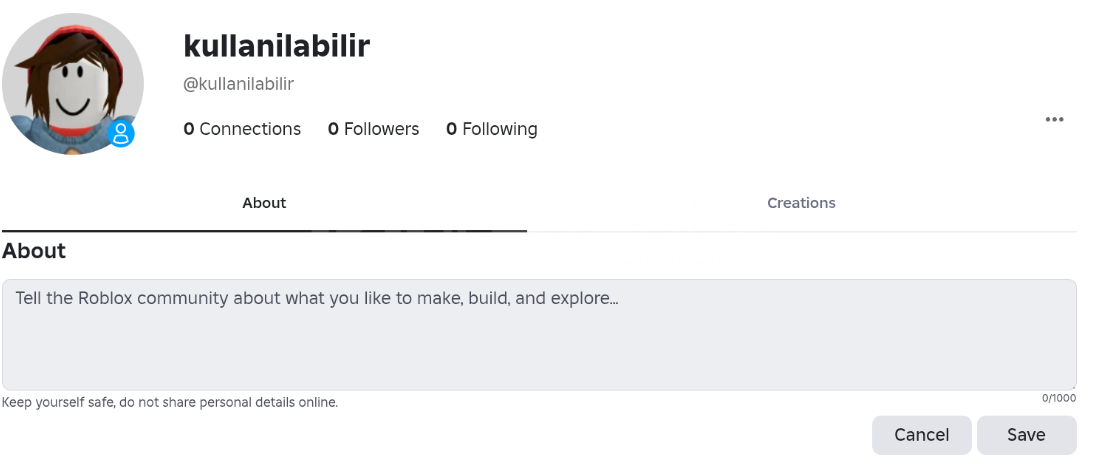Image resolution: width=1101 pixels, height=464 pixels.
Task: Click the "Tell the Roblox community" placeholder text
Action: tap(316, 298)
